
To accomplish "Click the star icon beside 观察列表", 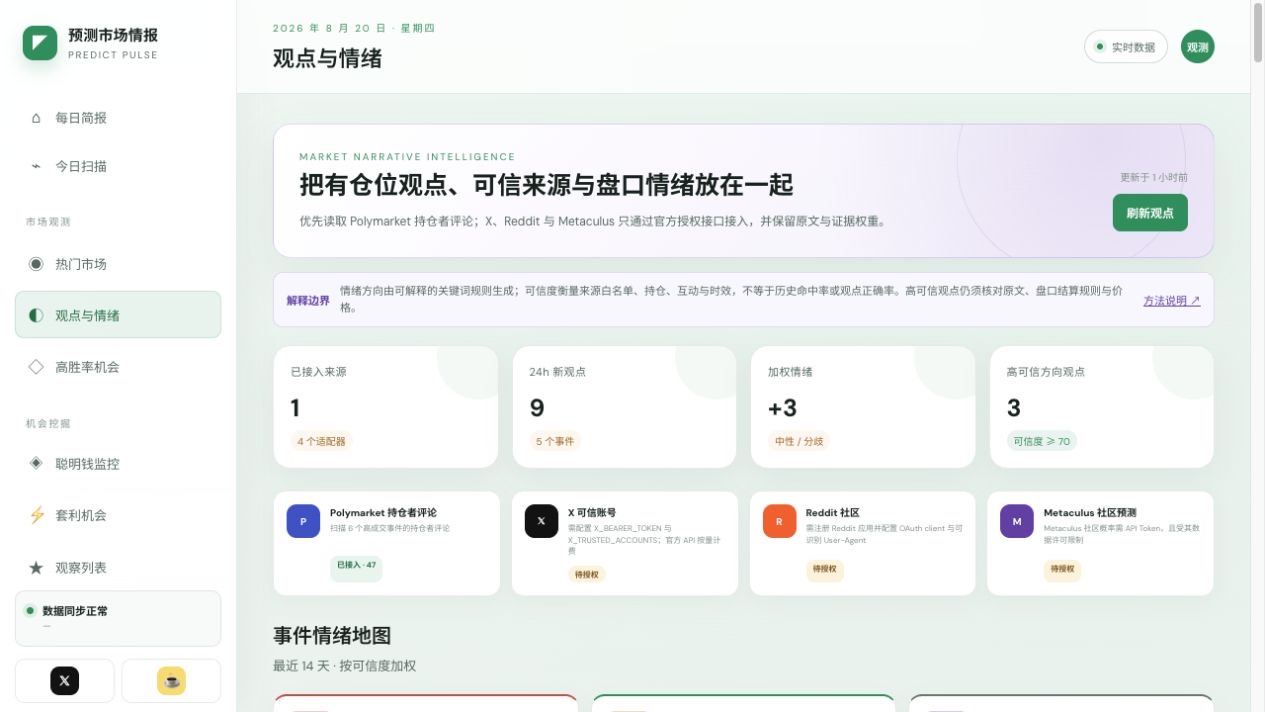I will coord(36,567).
